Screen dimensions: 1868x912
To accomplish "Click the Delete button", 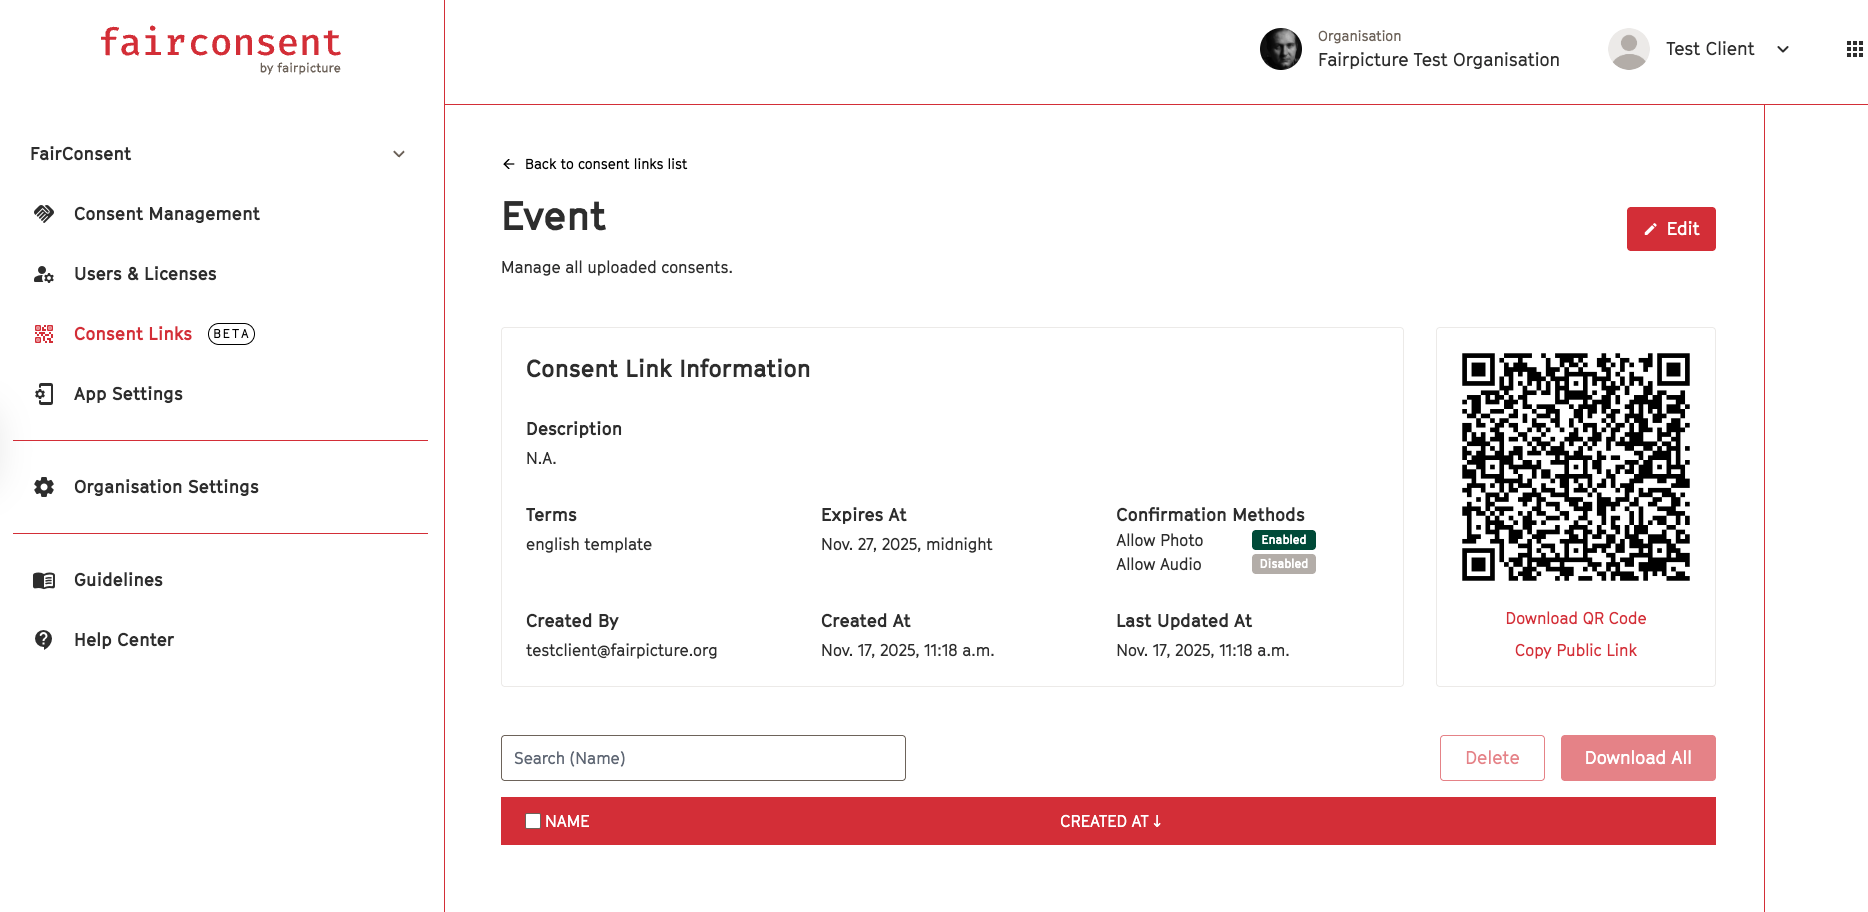I will [x=1492, y=758].
